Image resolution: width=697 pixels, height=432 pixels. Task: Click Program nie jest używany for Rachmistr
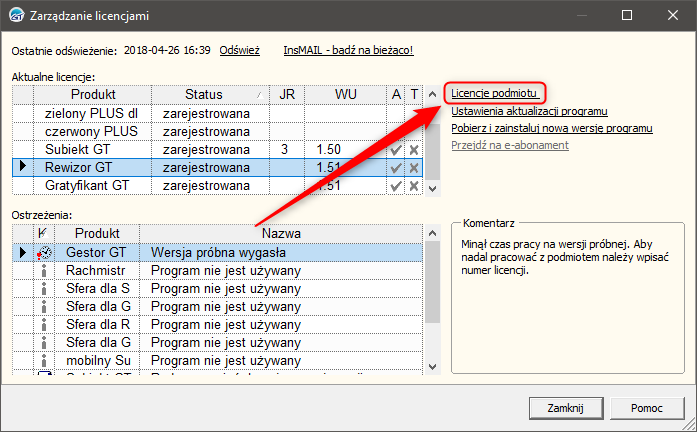pos(226,271)
